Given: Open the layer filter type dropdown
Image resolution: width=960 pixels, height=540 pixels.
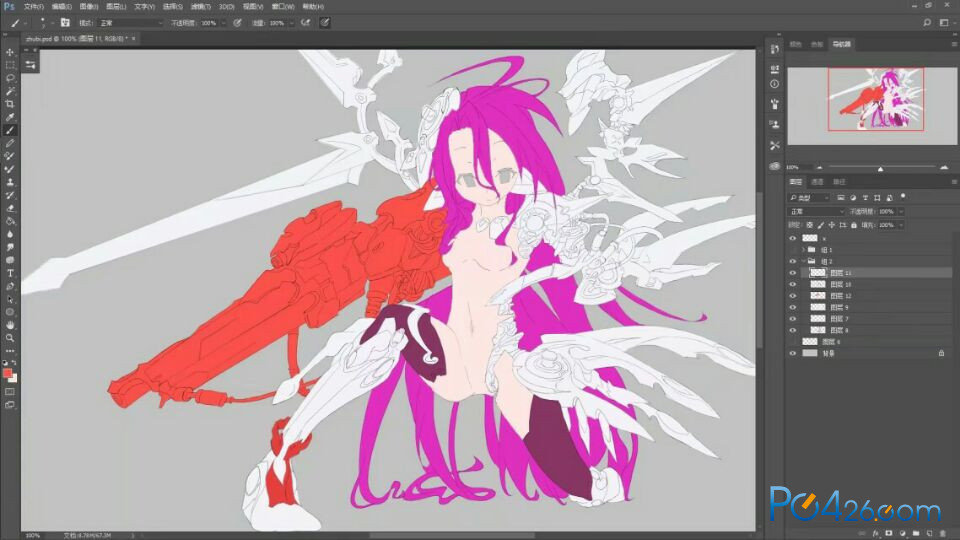Looking at the screenshot, I should pyautogui.click(x=809, y=198).
